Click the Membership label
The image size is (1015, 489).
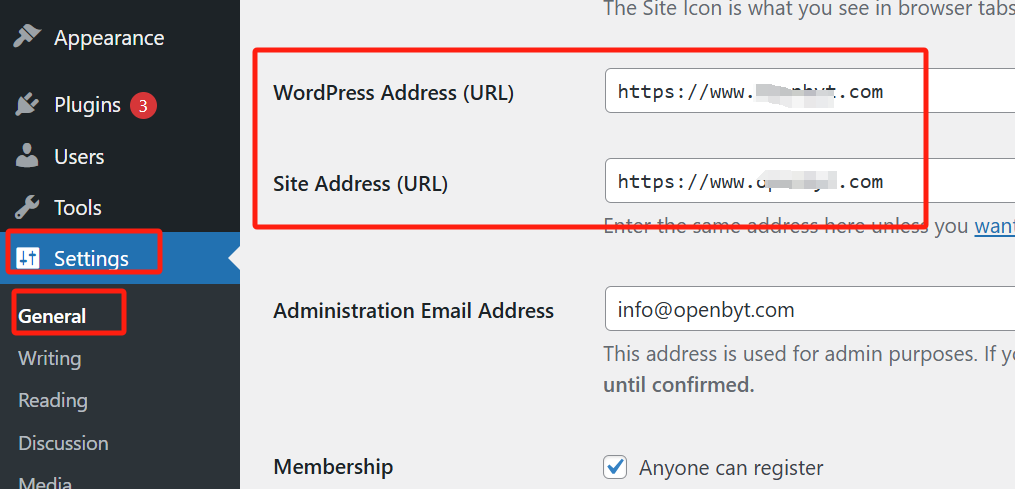tap(333, 466)
